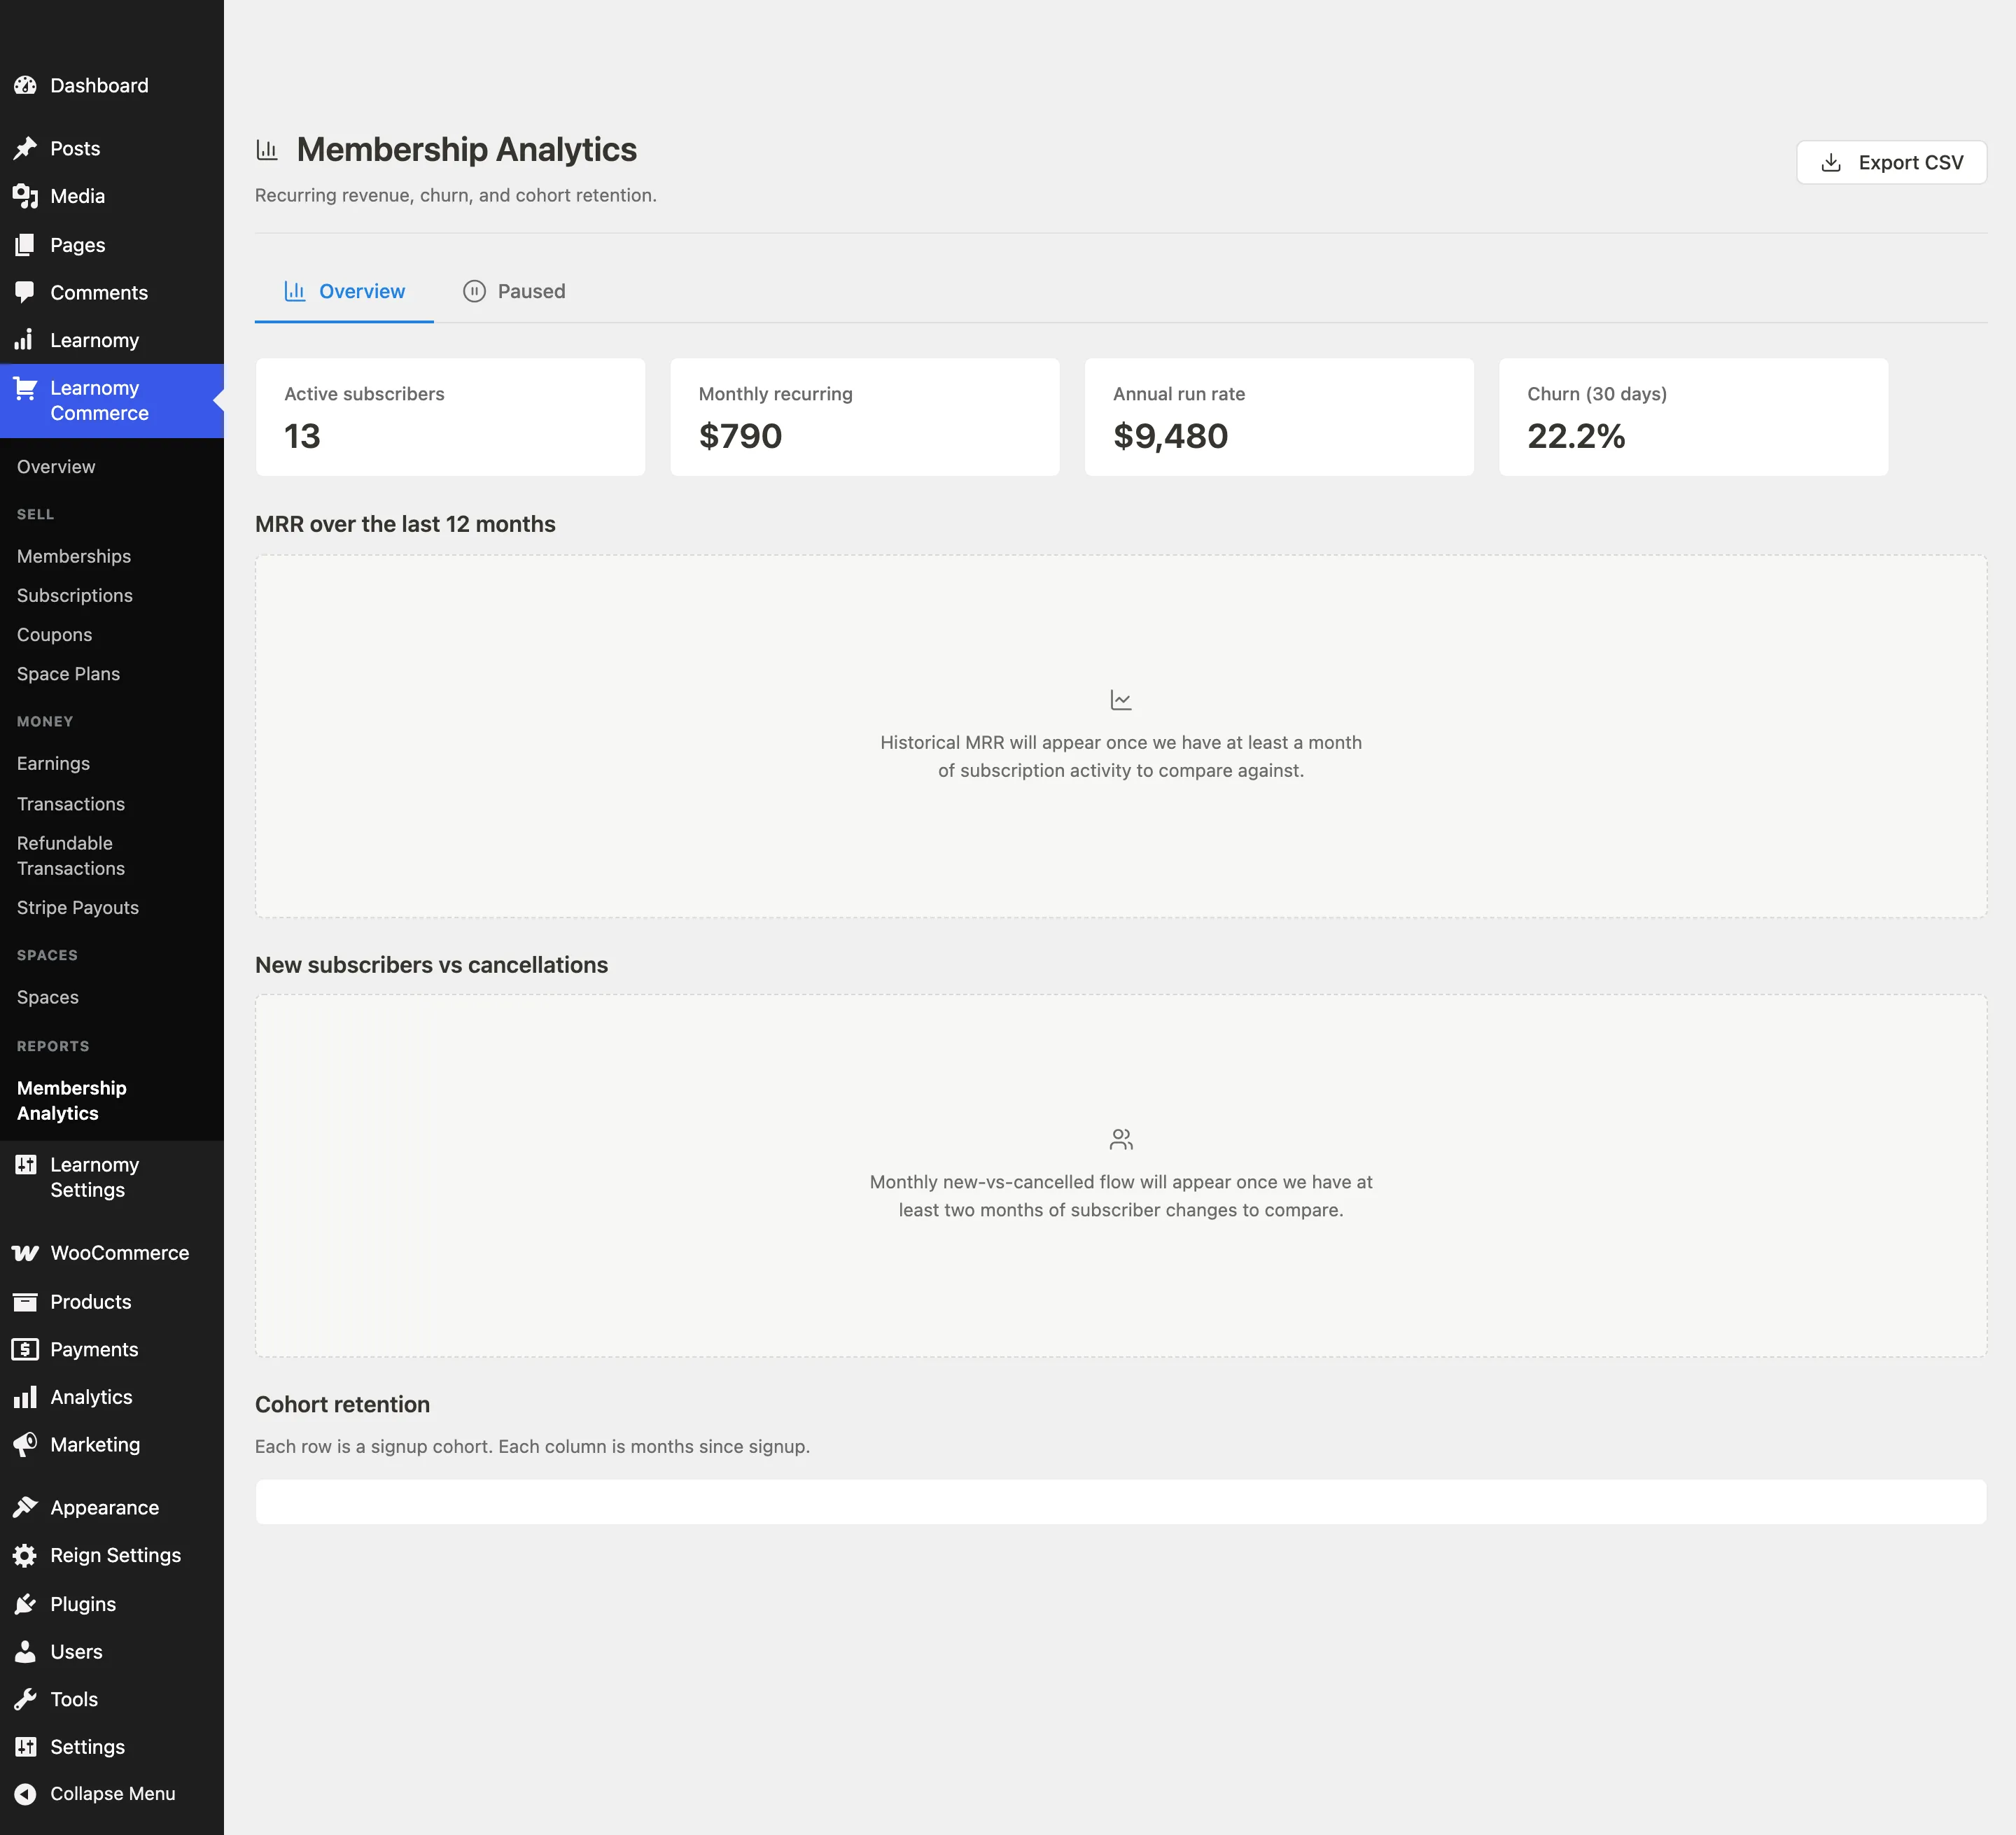Click the Products archive icon
The width and height of the screenshot is (2016, 1835).
point(25,1302)
